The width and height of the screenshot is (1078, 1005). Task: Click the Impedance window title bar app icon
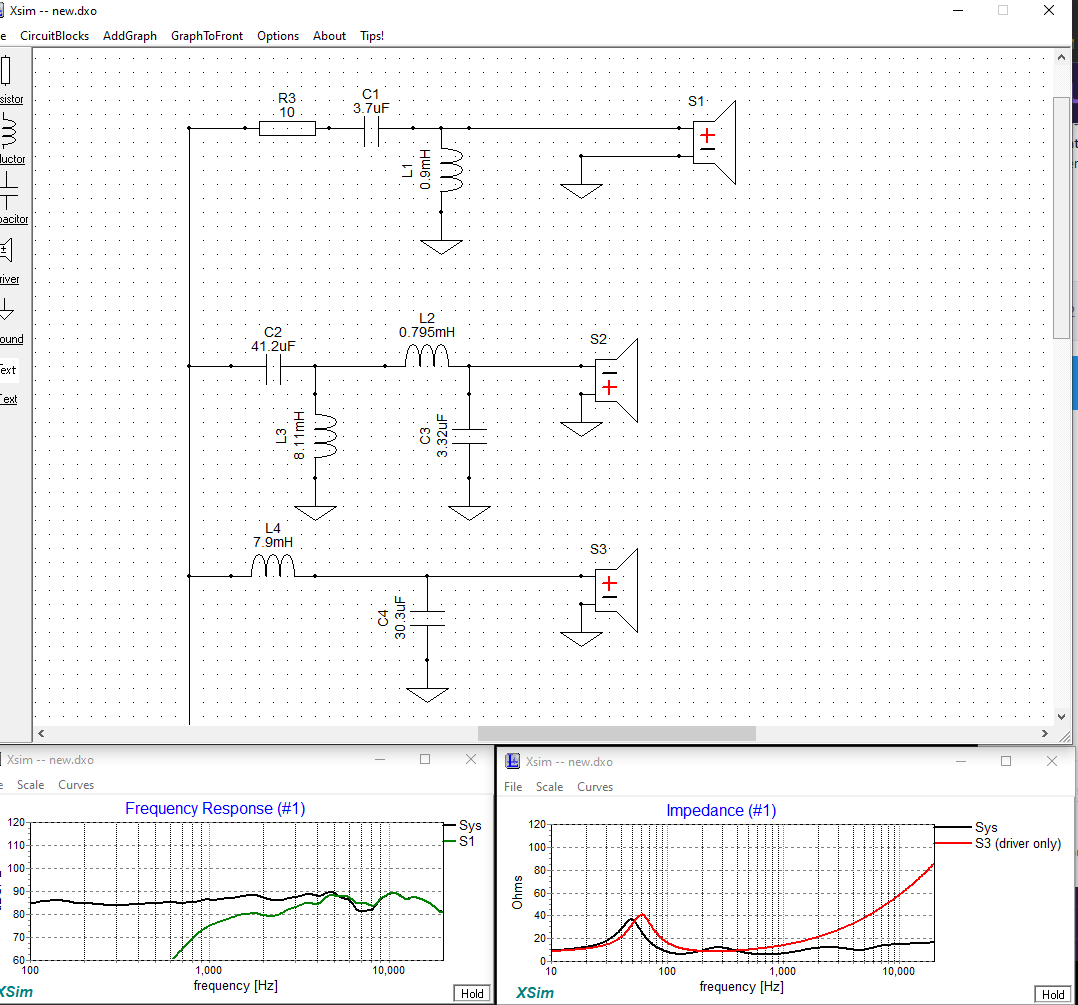coord(512,761)
